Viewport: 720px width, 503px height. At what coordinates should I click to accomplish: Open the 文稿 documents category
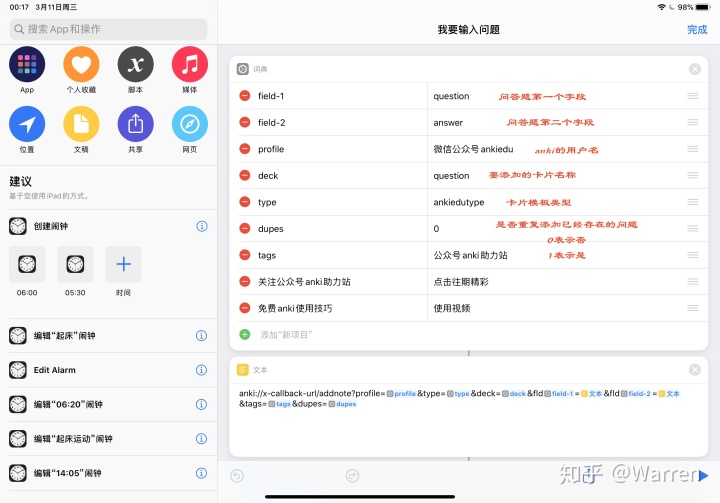pyautogui.click(x=81, y=124)
